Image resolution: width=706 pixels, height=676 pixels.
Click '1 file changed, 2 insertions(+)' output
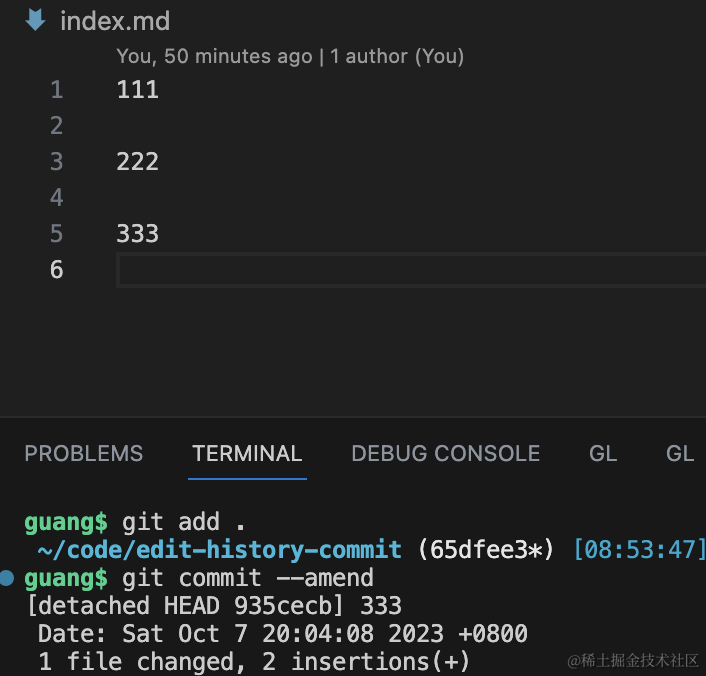coord(254,662)
